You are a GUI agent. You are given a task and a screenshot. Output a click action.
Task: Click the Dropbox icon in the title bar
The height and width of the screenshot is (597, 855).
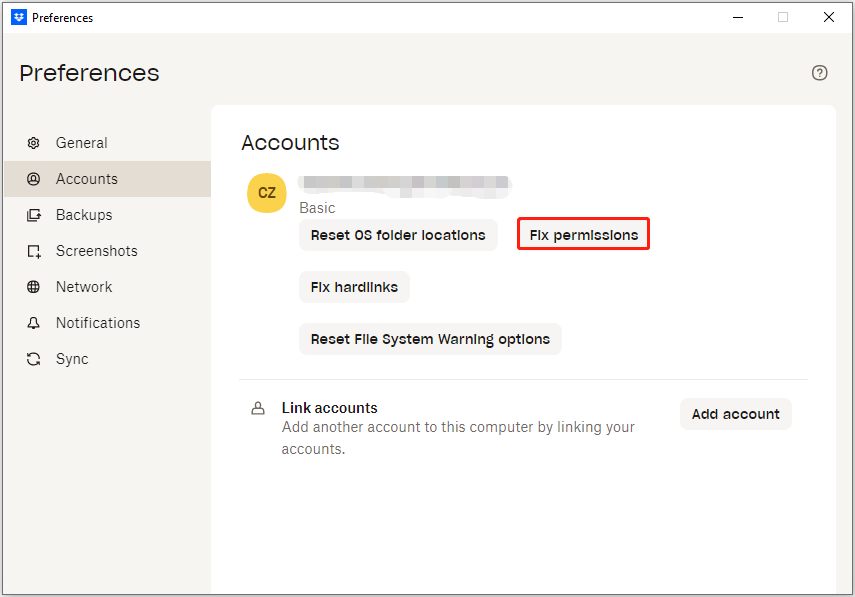click(18, 16)
